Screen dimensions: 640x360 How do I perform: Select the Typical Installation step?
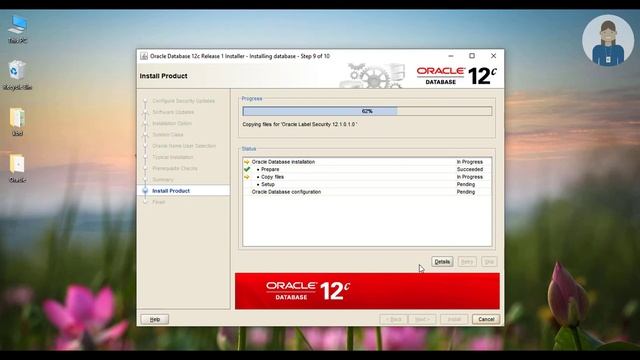click(x=173, y=157)
